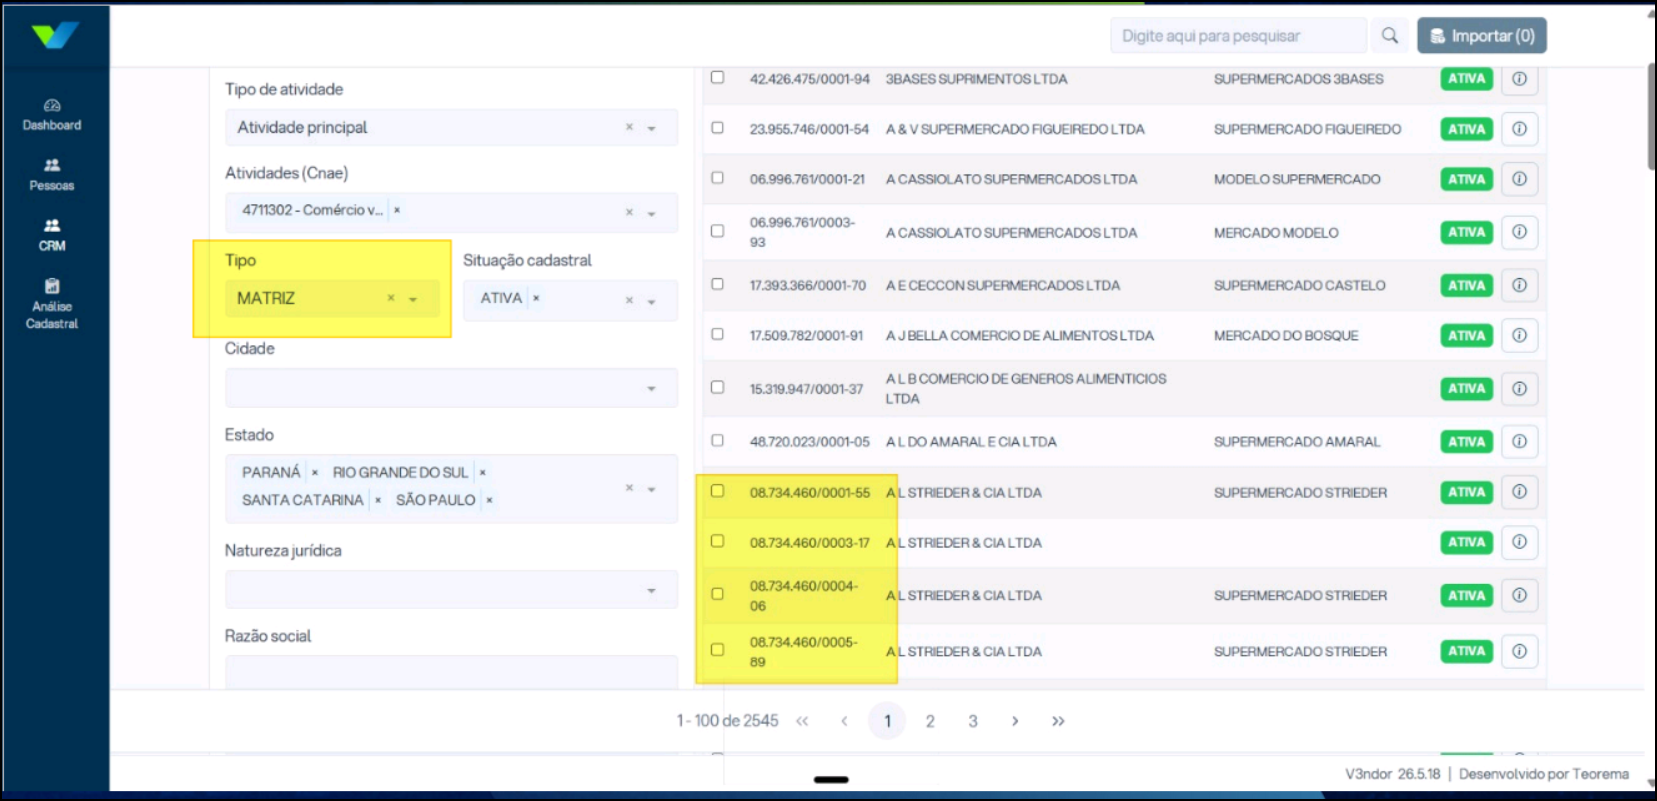Open the Tipo dropdown arrow
Screen dimensions: 1657x801
(413, 299)
